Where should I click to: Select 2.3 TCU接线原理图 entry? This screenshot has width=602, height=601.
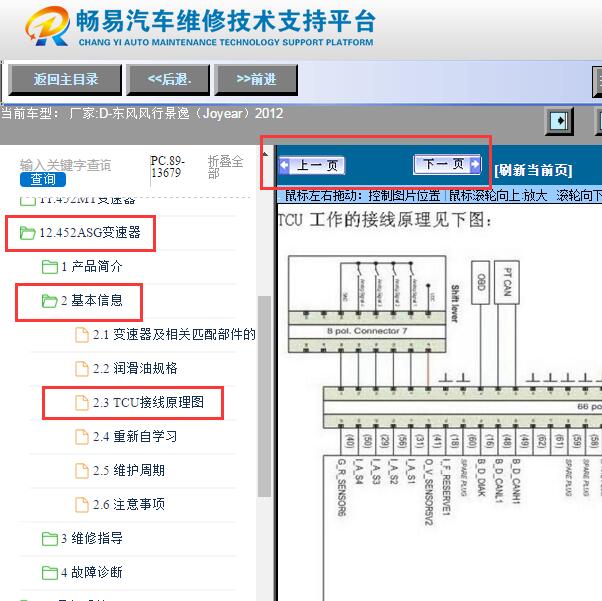pos(148,402)
